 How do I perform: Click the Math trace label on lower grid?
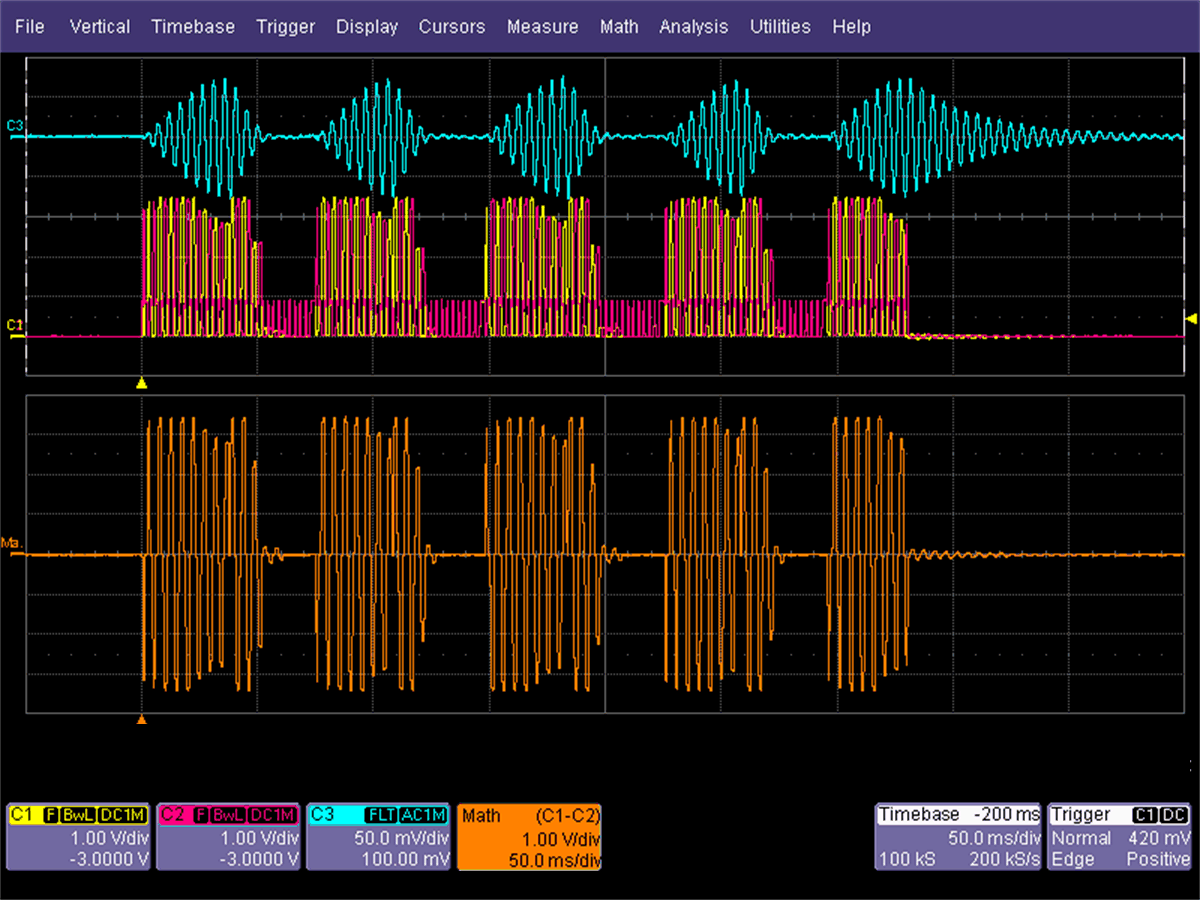(14, 543)
